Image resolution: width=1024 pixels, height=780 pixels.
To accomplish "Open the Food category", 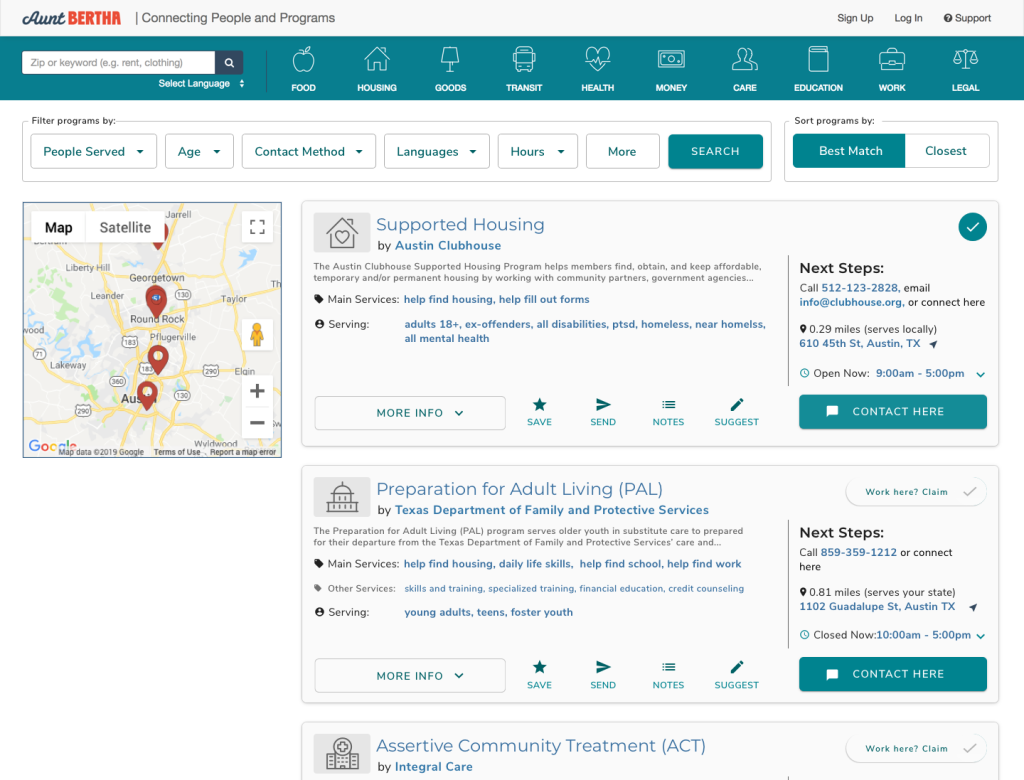I will coord(303,69).
